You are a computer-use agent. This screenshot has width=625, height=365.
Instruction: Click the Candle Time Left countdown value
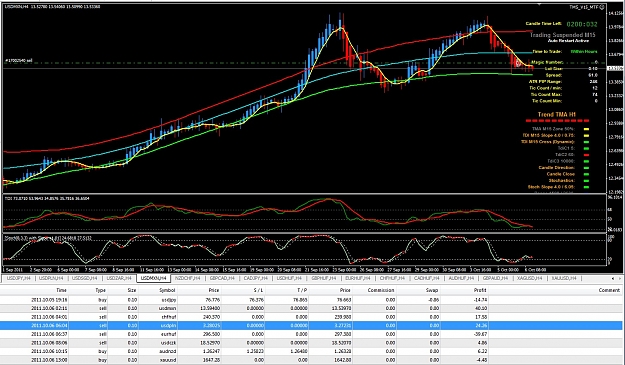(582, 24)
